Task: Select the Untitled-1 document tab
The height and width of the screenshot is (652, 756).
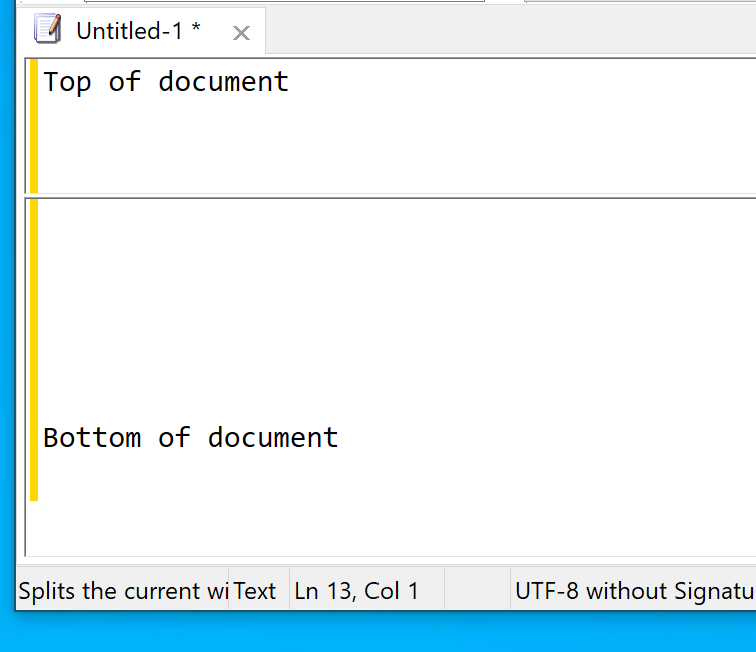Action: (x=141, y=31)
